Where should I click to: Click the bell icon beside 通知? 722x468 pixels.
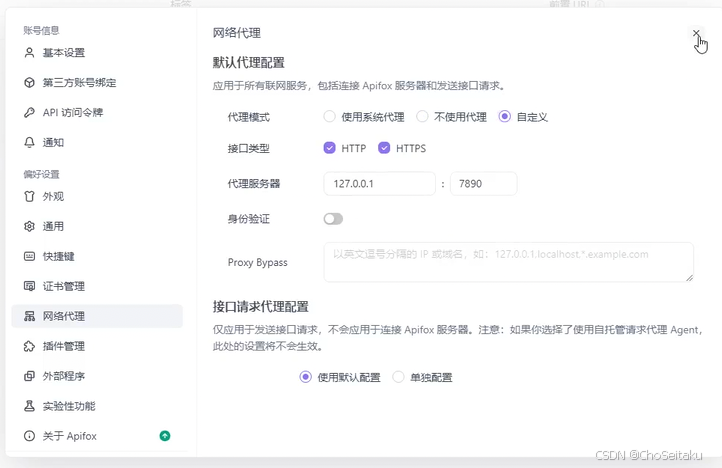coord(29,142)
